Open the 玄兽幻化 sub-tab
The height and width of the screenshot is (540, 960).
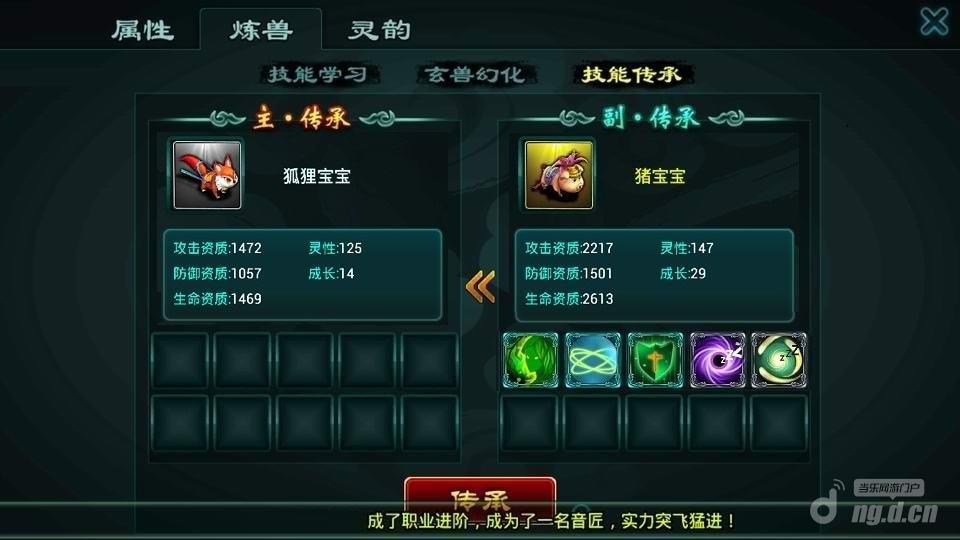(x=475, y=74)
